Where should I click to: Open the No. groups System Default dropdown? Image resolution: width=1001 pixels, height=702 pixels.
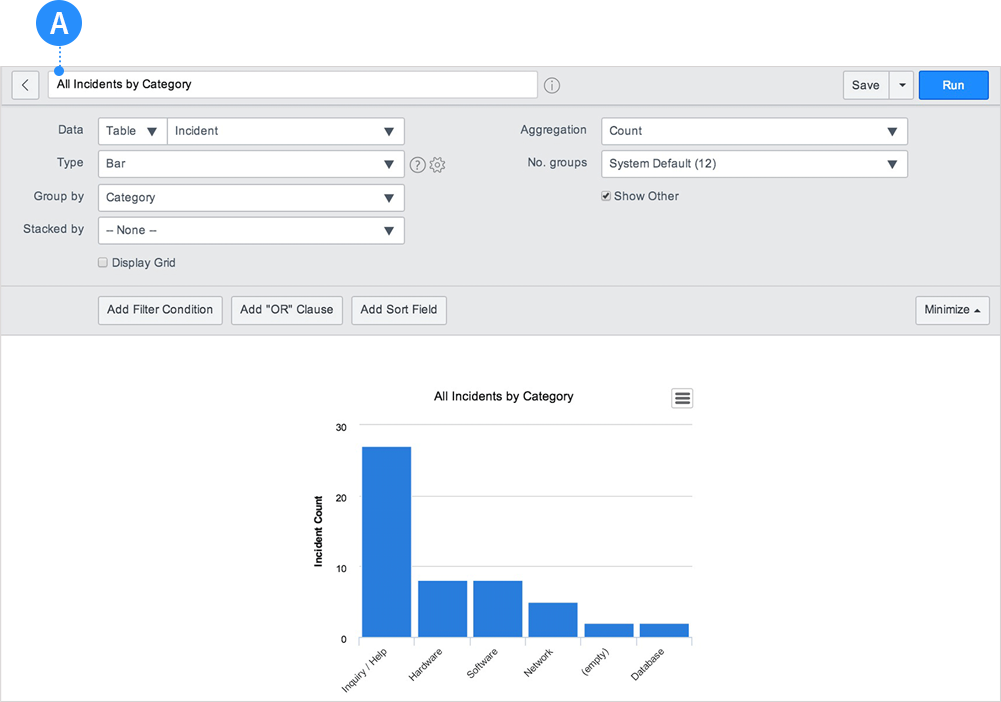coord(753,163)
